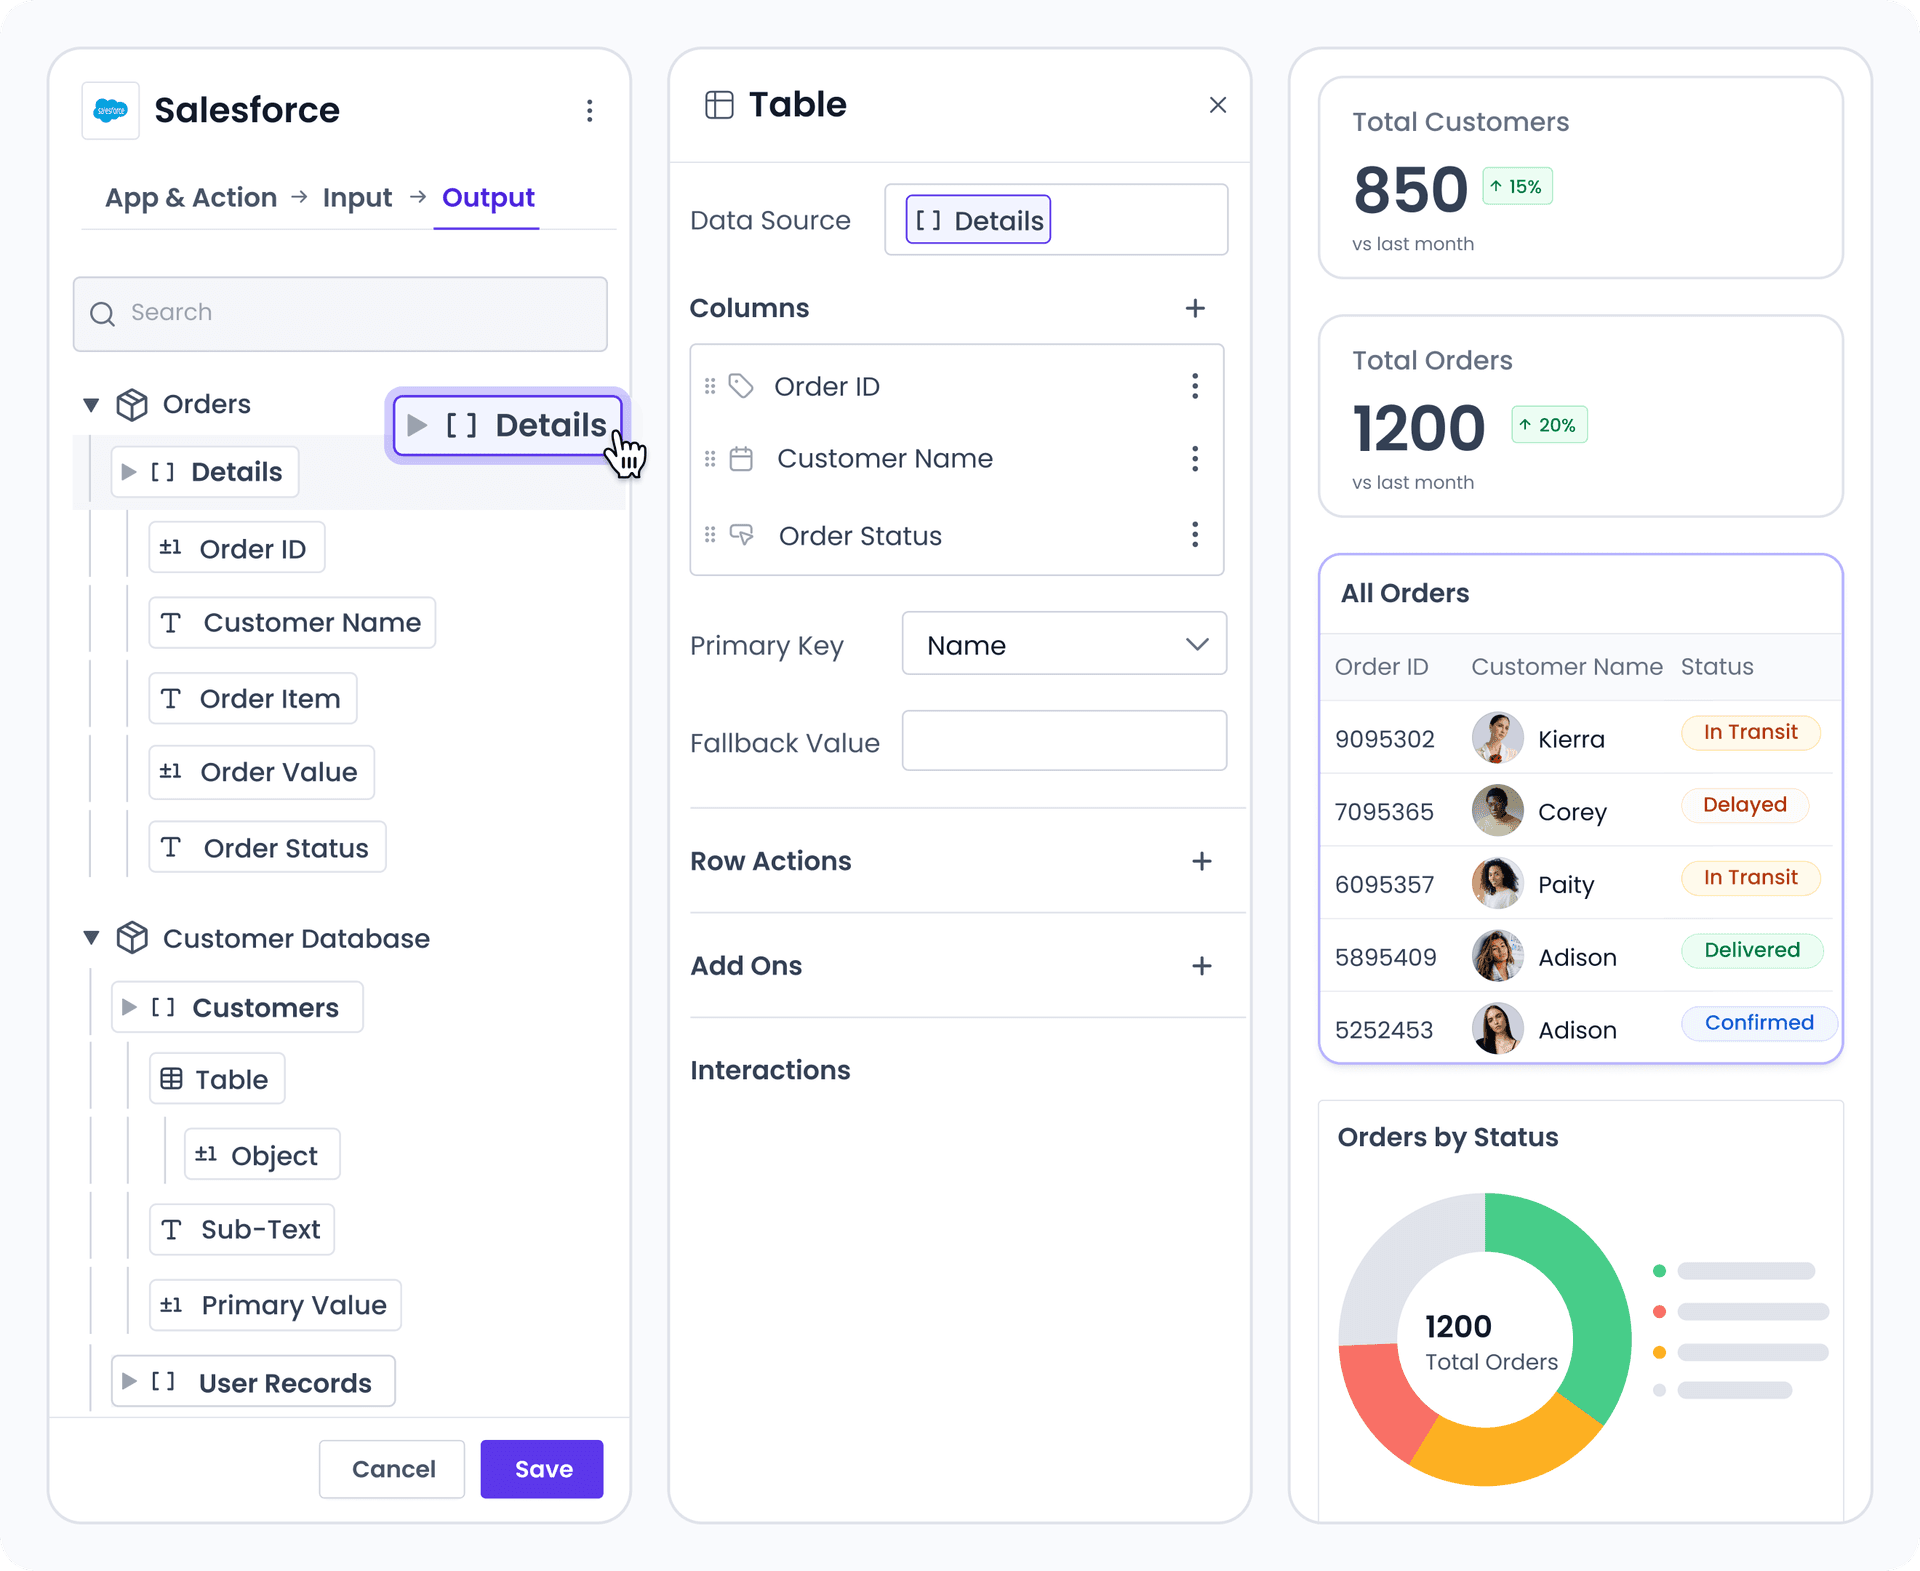This screenshot has height=1571, width=1920.
Task: Click the Cancel button
Action: tap(392, 1469)
